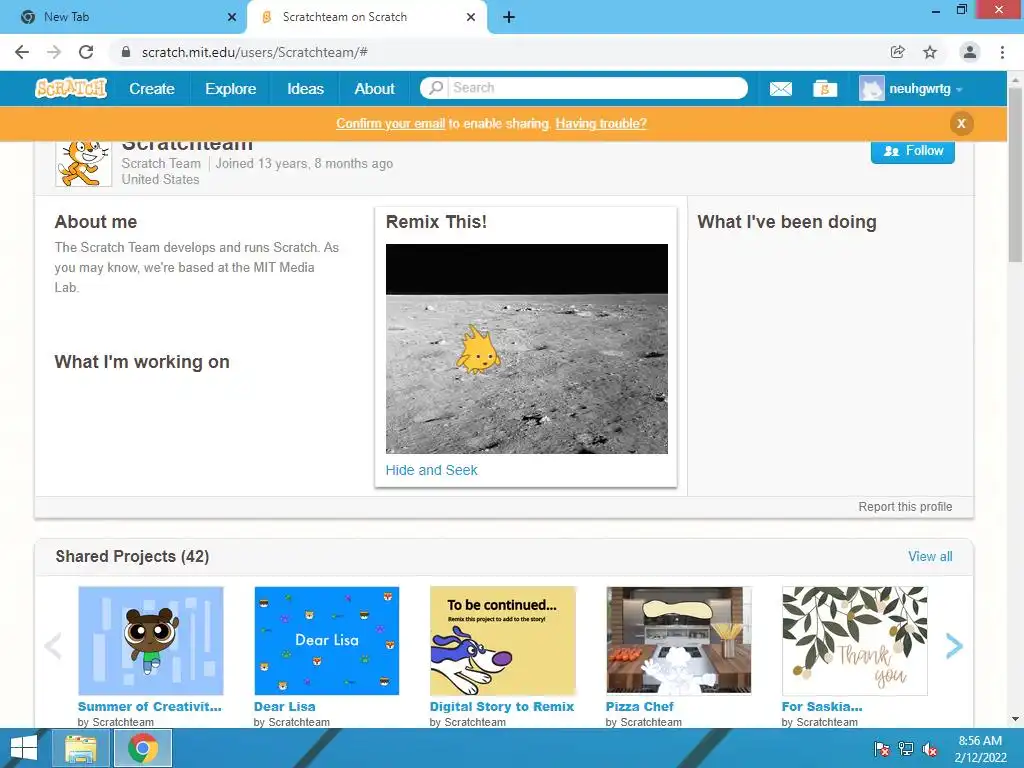Show previous shared projects with left arrow
This screenshot has height=768, width=1024.
pos(53,646)
